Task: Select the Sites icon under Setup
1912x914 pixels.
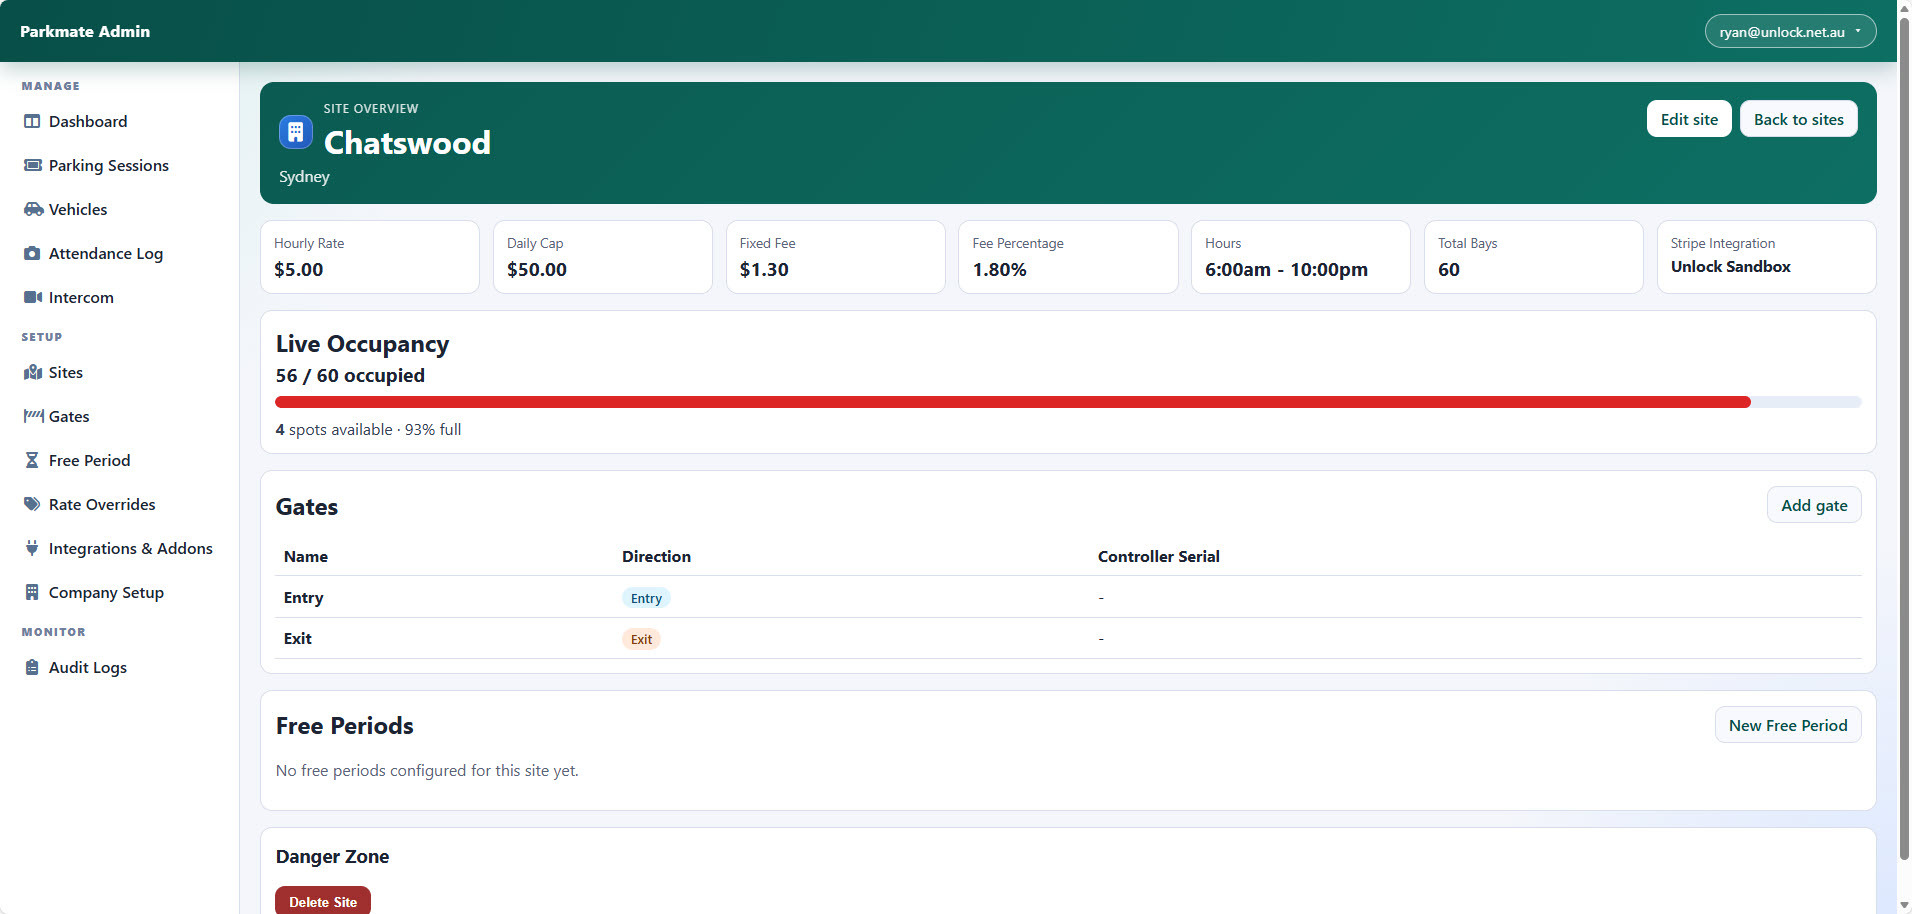Action: click(33, 372)
